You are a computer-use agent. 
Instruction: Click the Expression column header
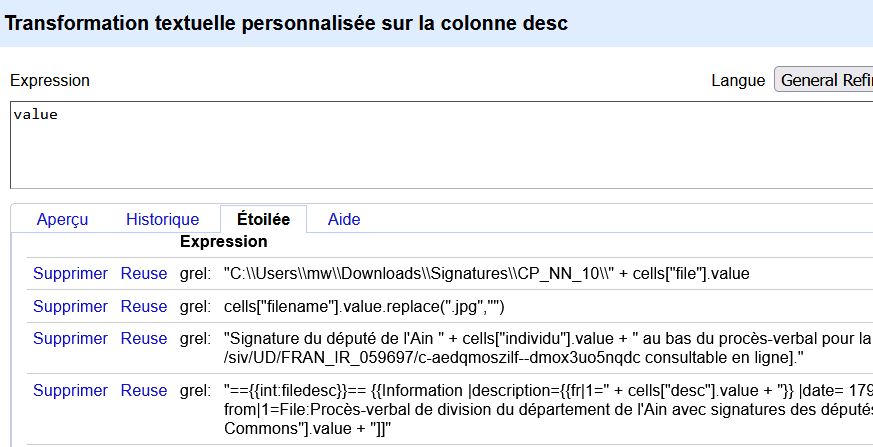coord(223,242)
